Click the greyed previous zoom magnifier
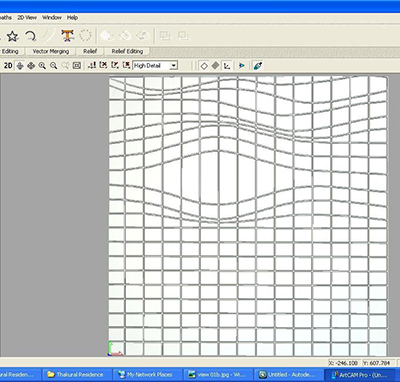The width and height of the screenshot is (400, 382). click(65, 66)
